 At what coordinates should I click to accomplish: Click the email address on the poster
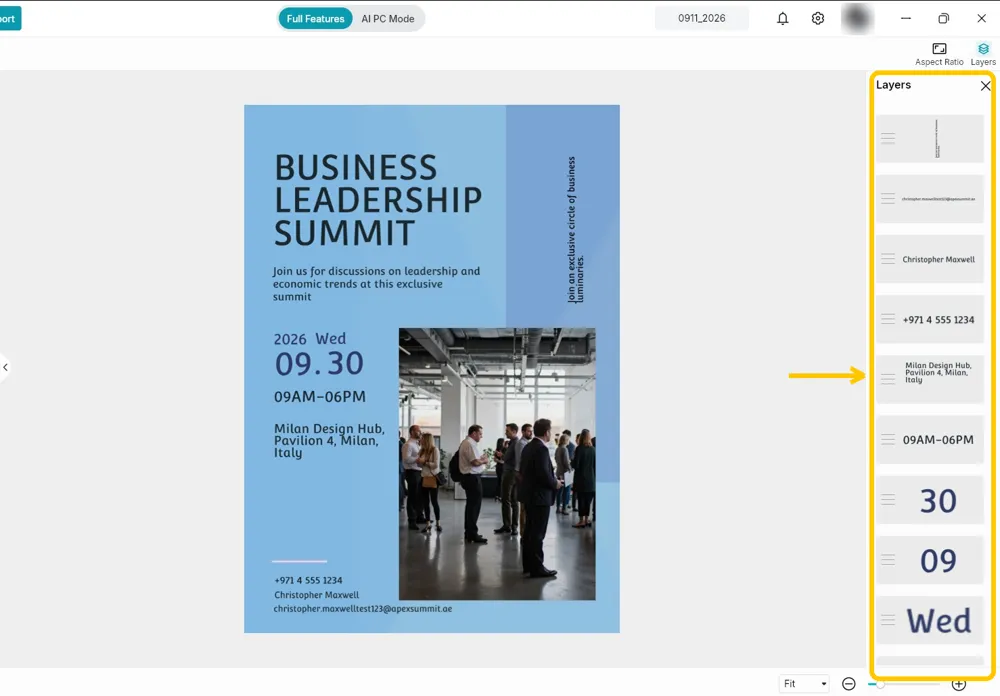tap(363, 609)
